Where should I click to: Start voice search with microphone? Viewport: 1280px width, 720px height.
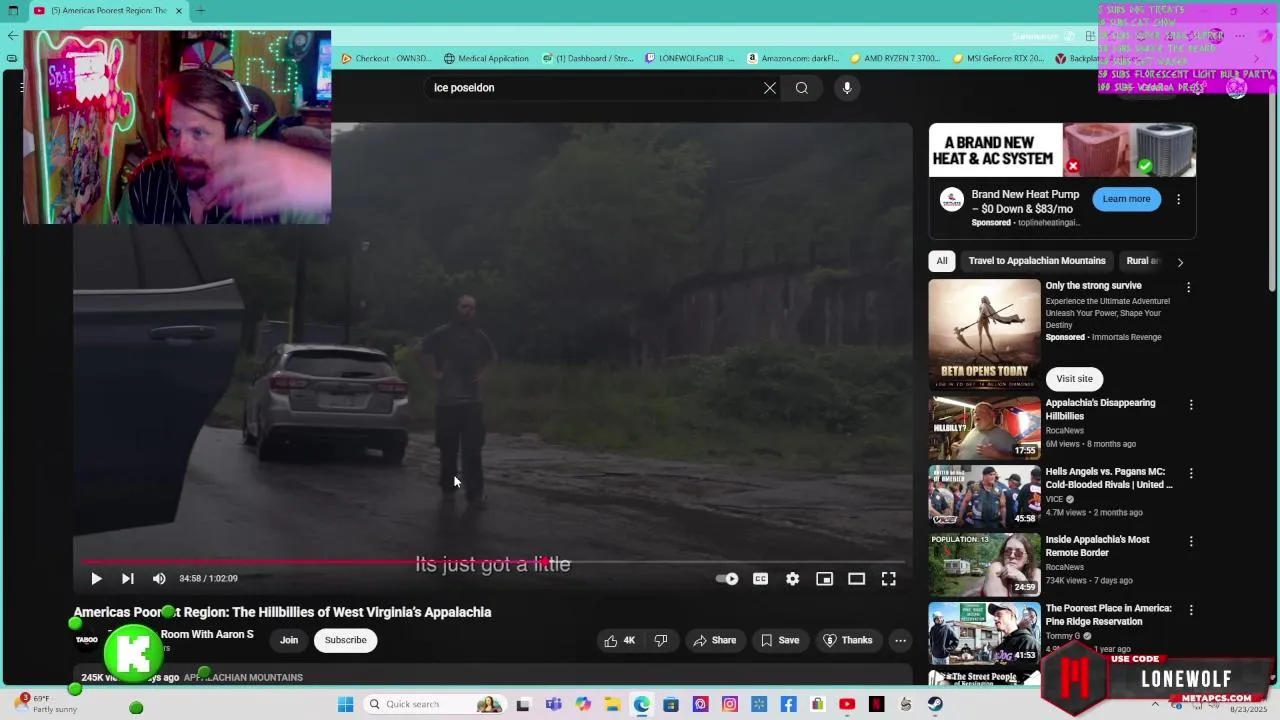pyautogui.click(x=847, y=88)
